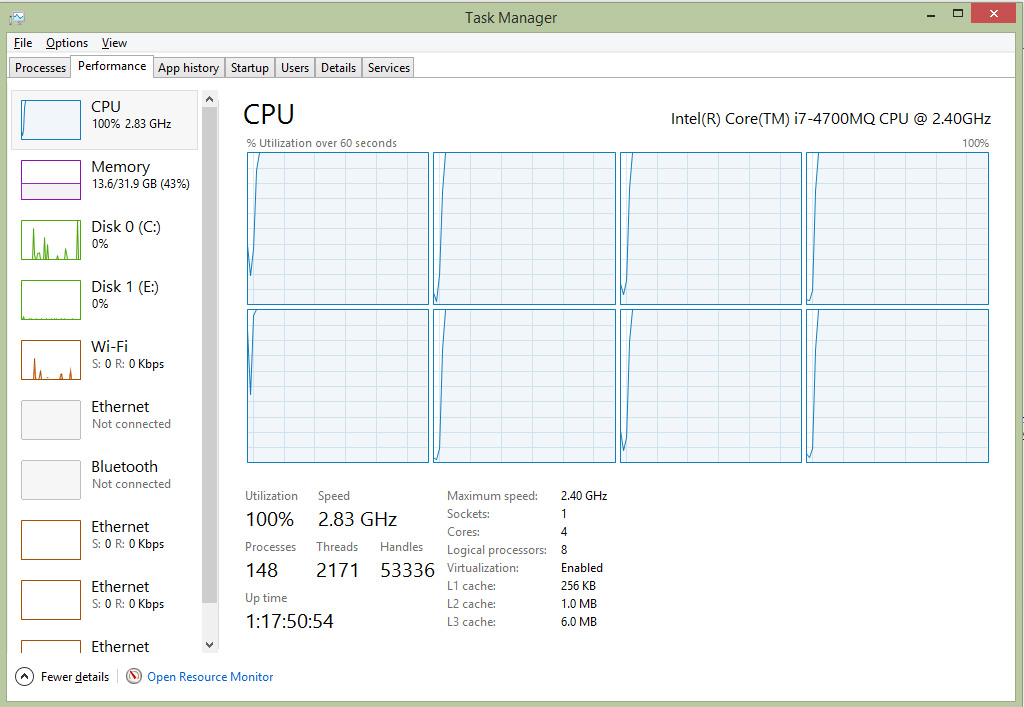Switch to the Processes tab
1024x707 pixels.
click(40, 68)
